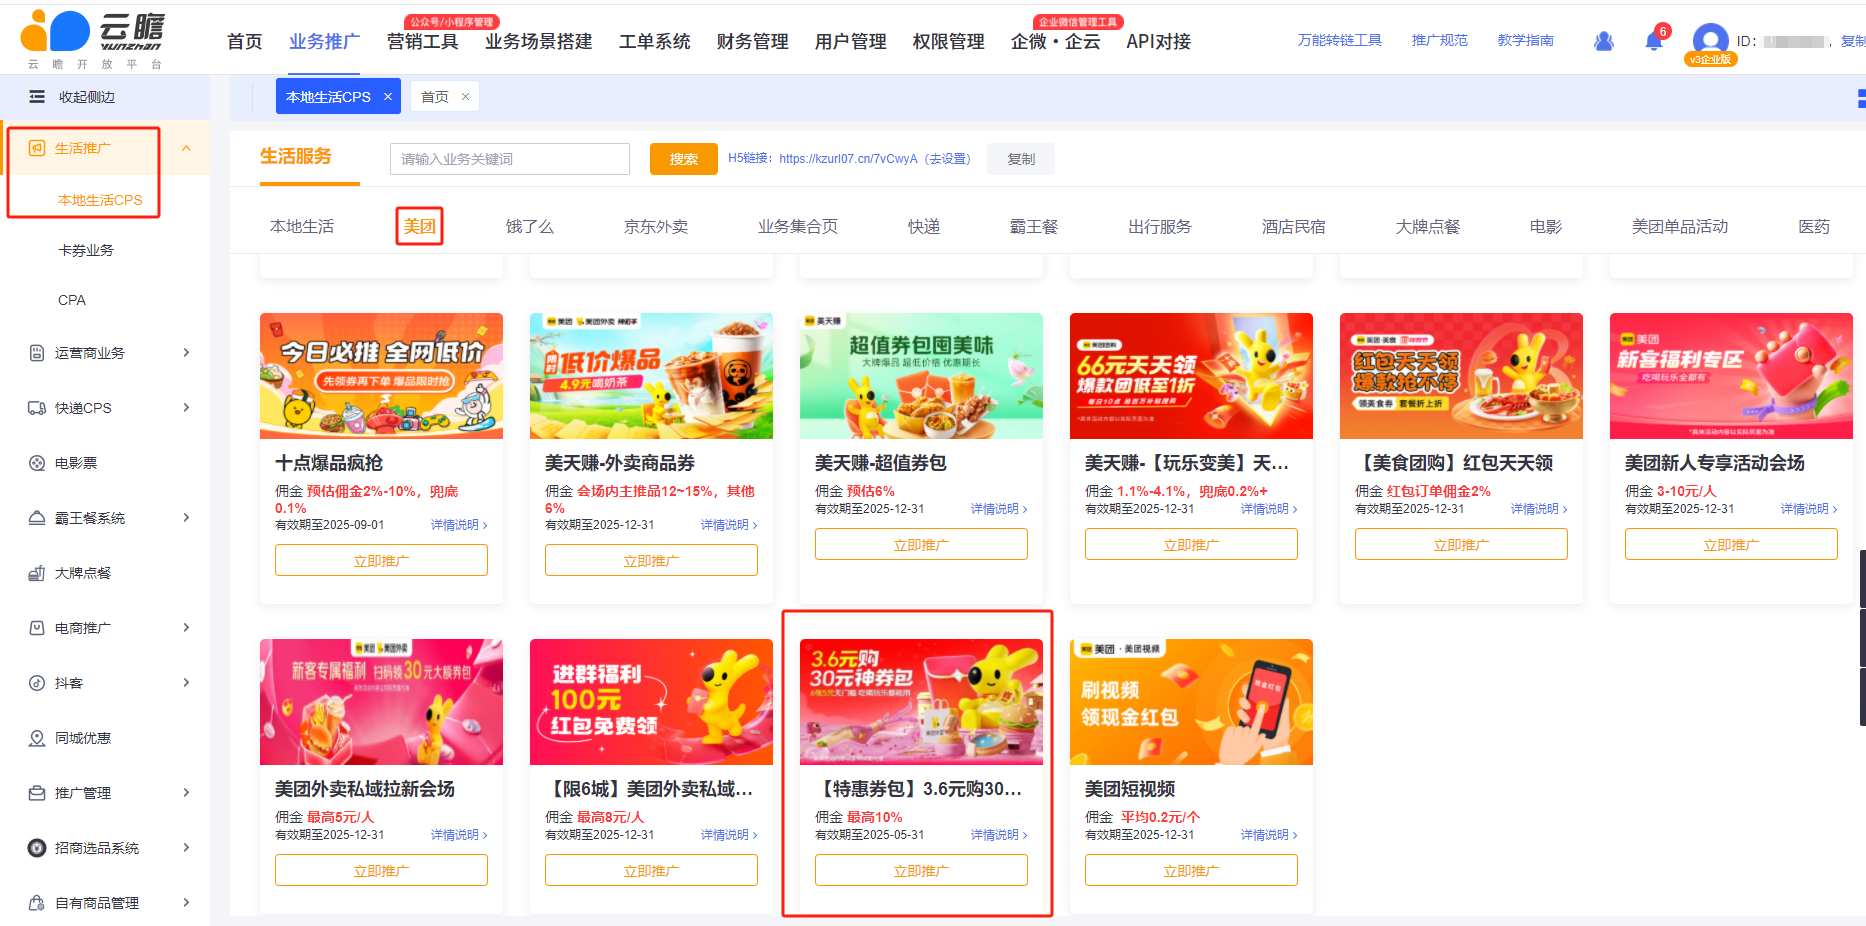Select 本地生活CPS in sidebar
Image resolution: width=1866 pixels, height=926 pixels.
(x=100, y=200)
